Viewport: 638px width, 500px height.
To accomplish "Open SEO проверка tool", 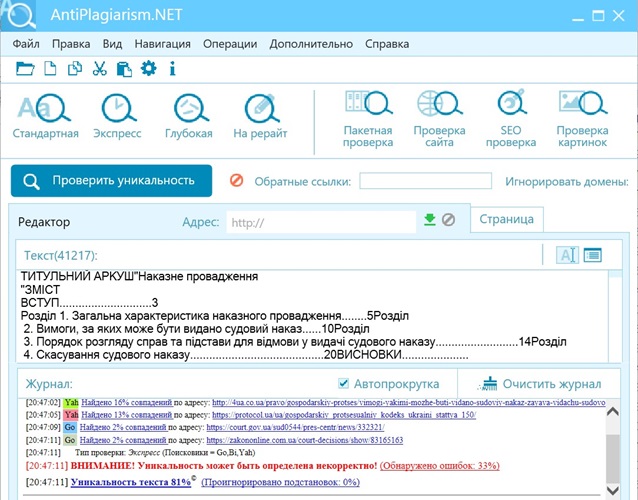I will (511, 119).
